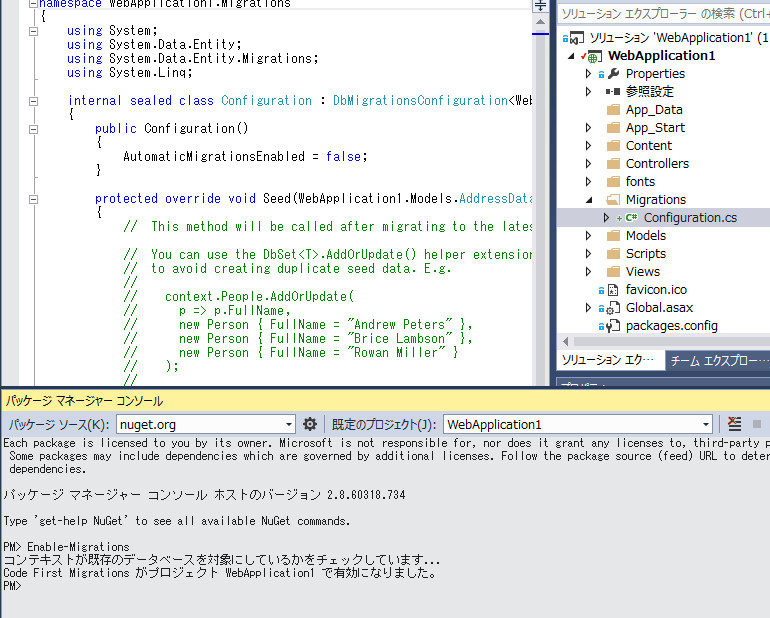Click 'DbMigrationsConfiguration' in class declaration
The height and width of the screenshot is (618, 770).
[420, 101]
